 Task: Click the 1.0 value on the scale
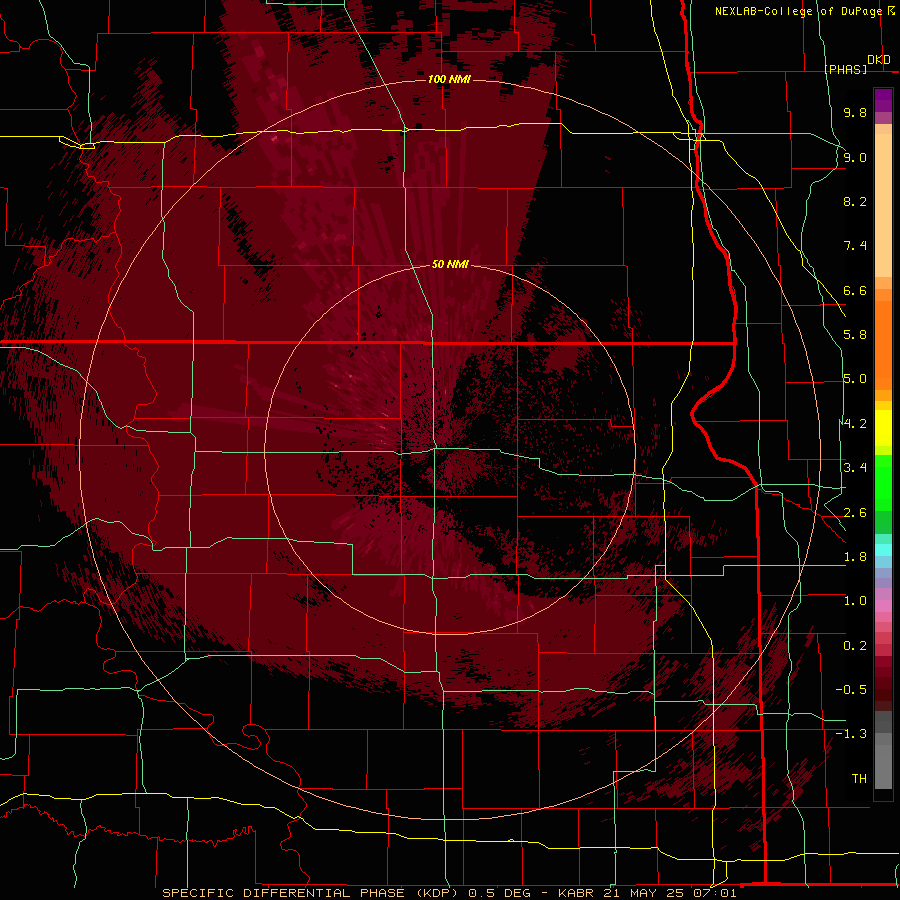click(855, 601)
